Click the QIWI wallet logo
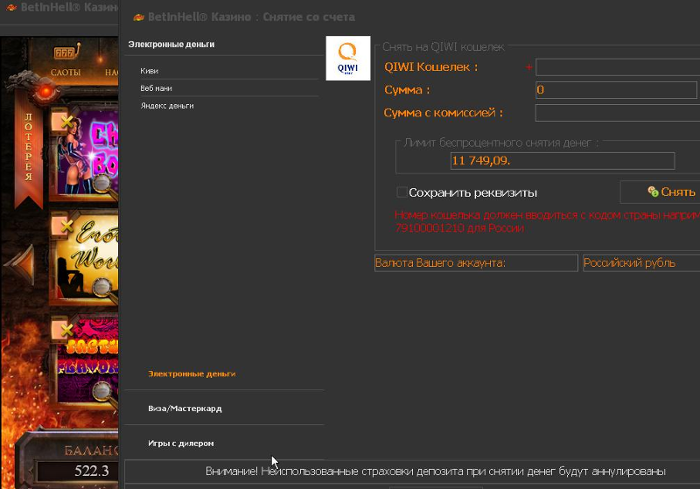 click(x=349, y=58)
